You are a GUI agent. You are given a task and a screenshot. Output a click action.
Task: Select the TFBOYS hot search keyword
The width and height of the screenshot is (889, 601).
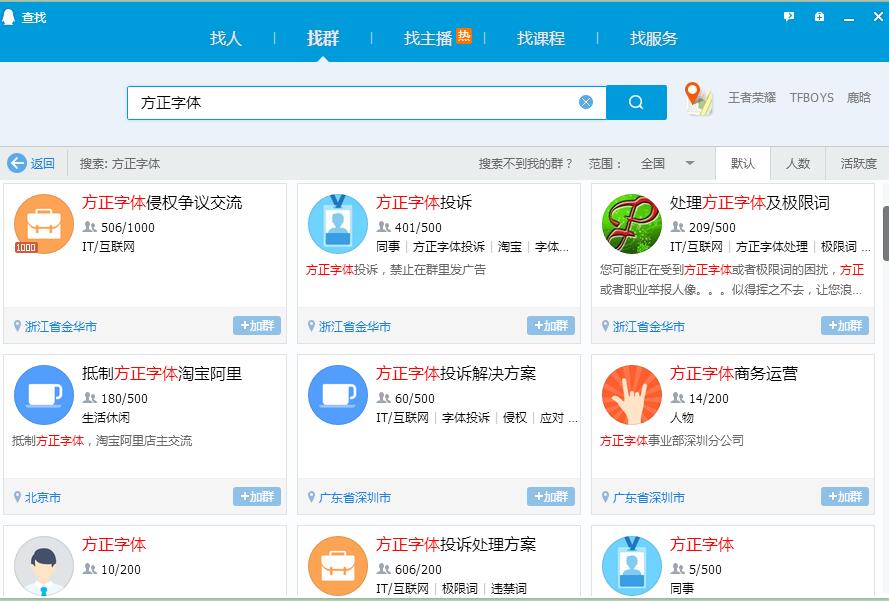coord(811,98)
